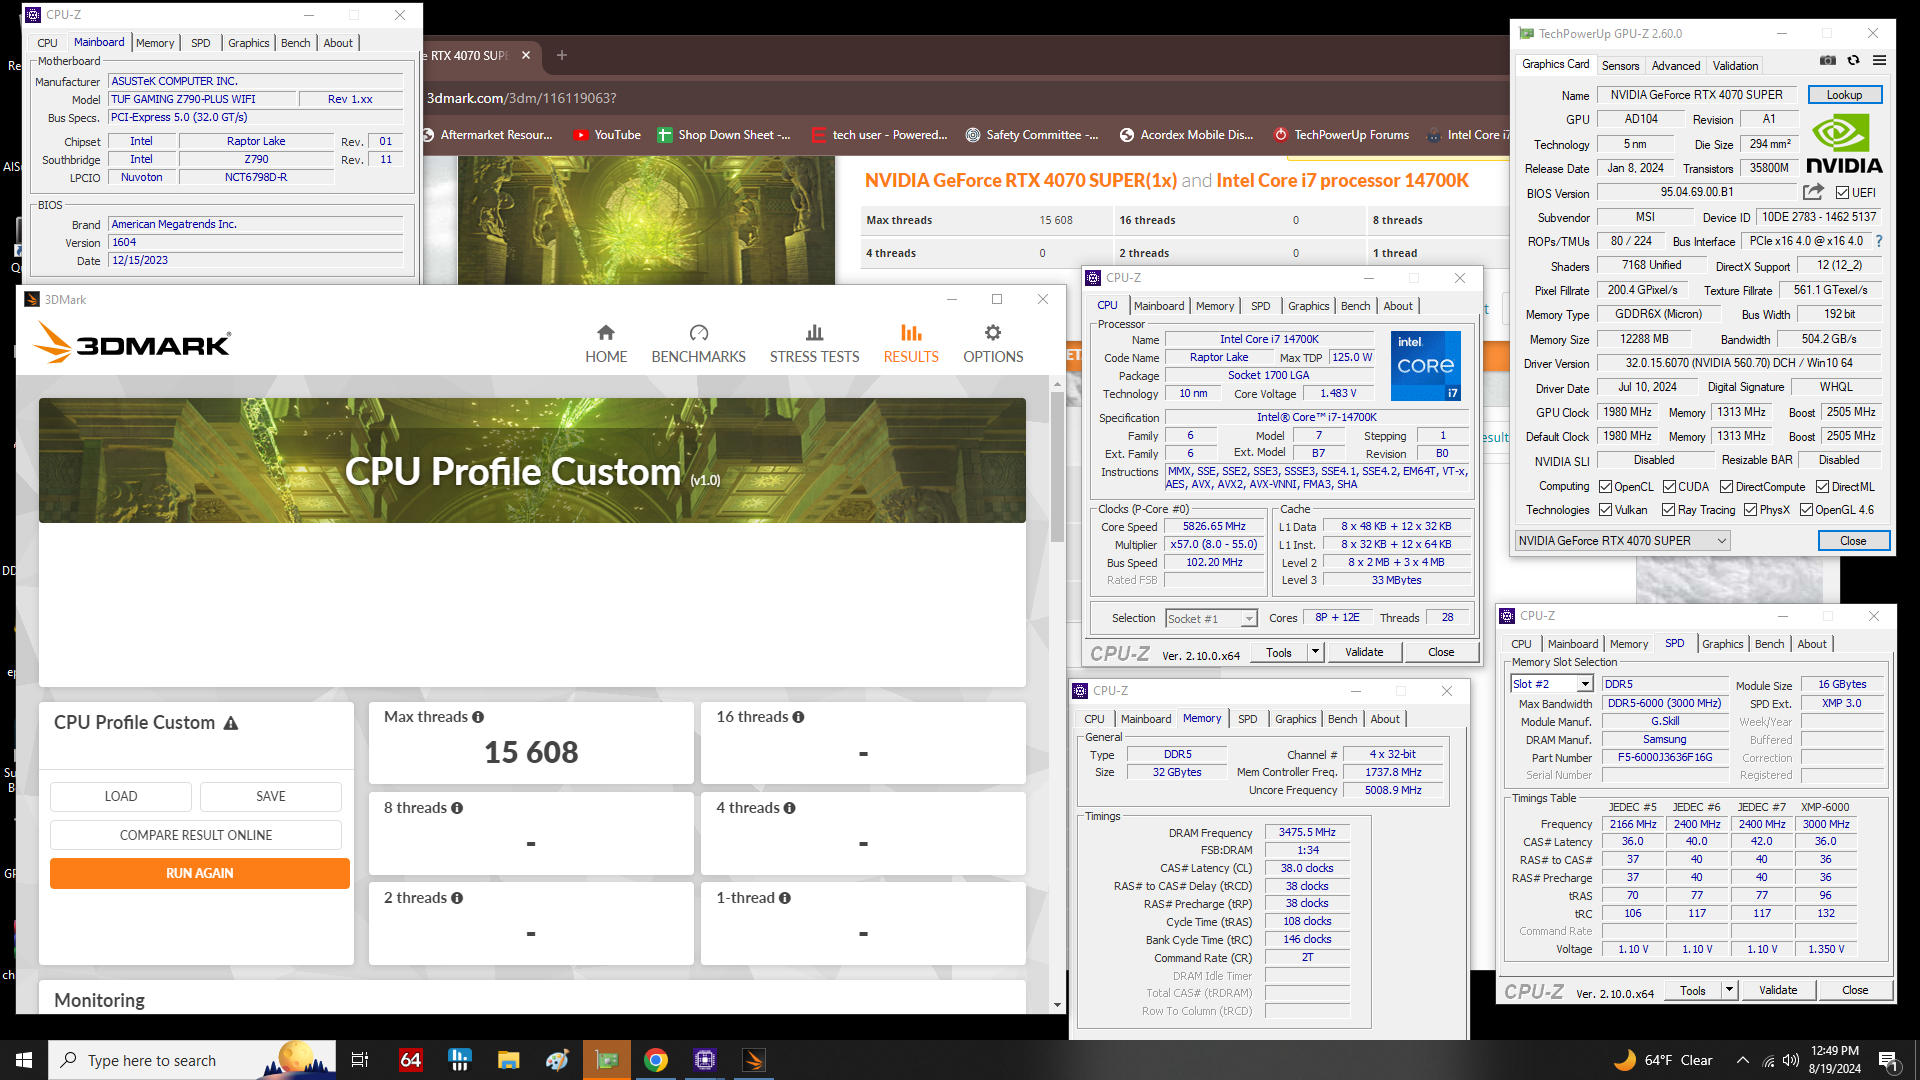Click the 3DMark HOME icon
The image size is (1920, 1080).
606,333
